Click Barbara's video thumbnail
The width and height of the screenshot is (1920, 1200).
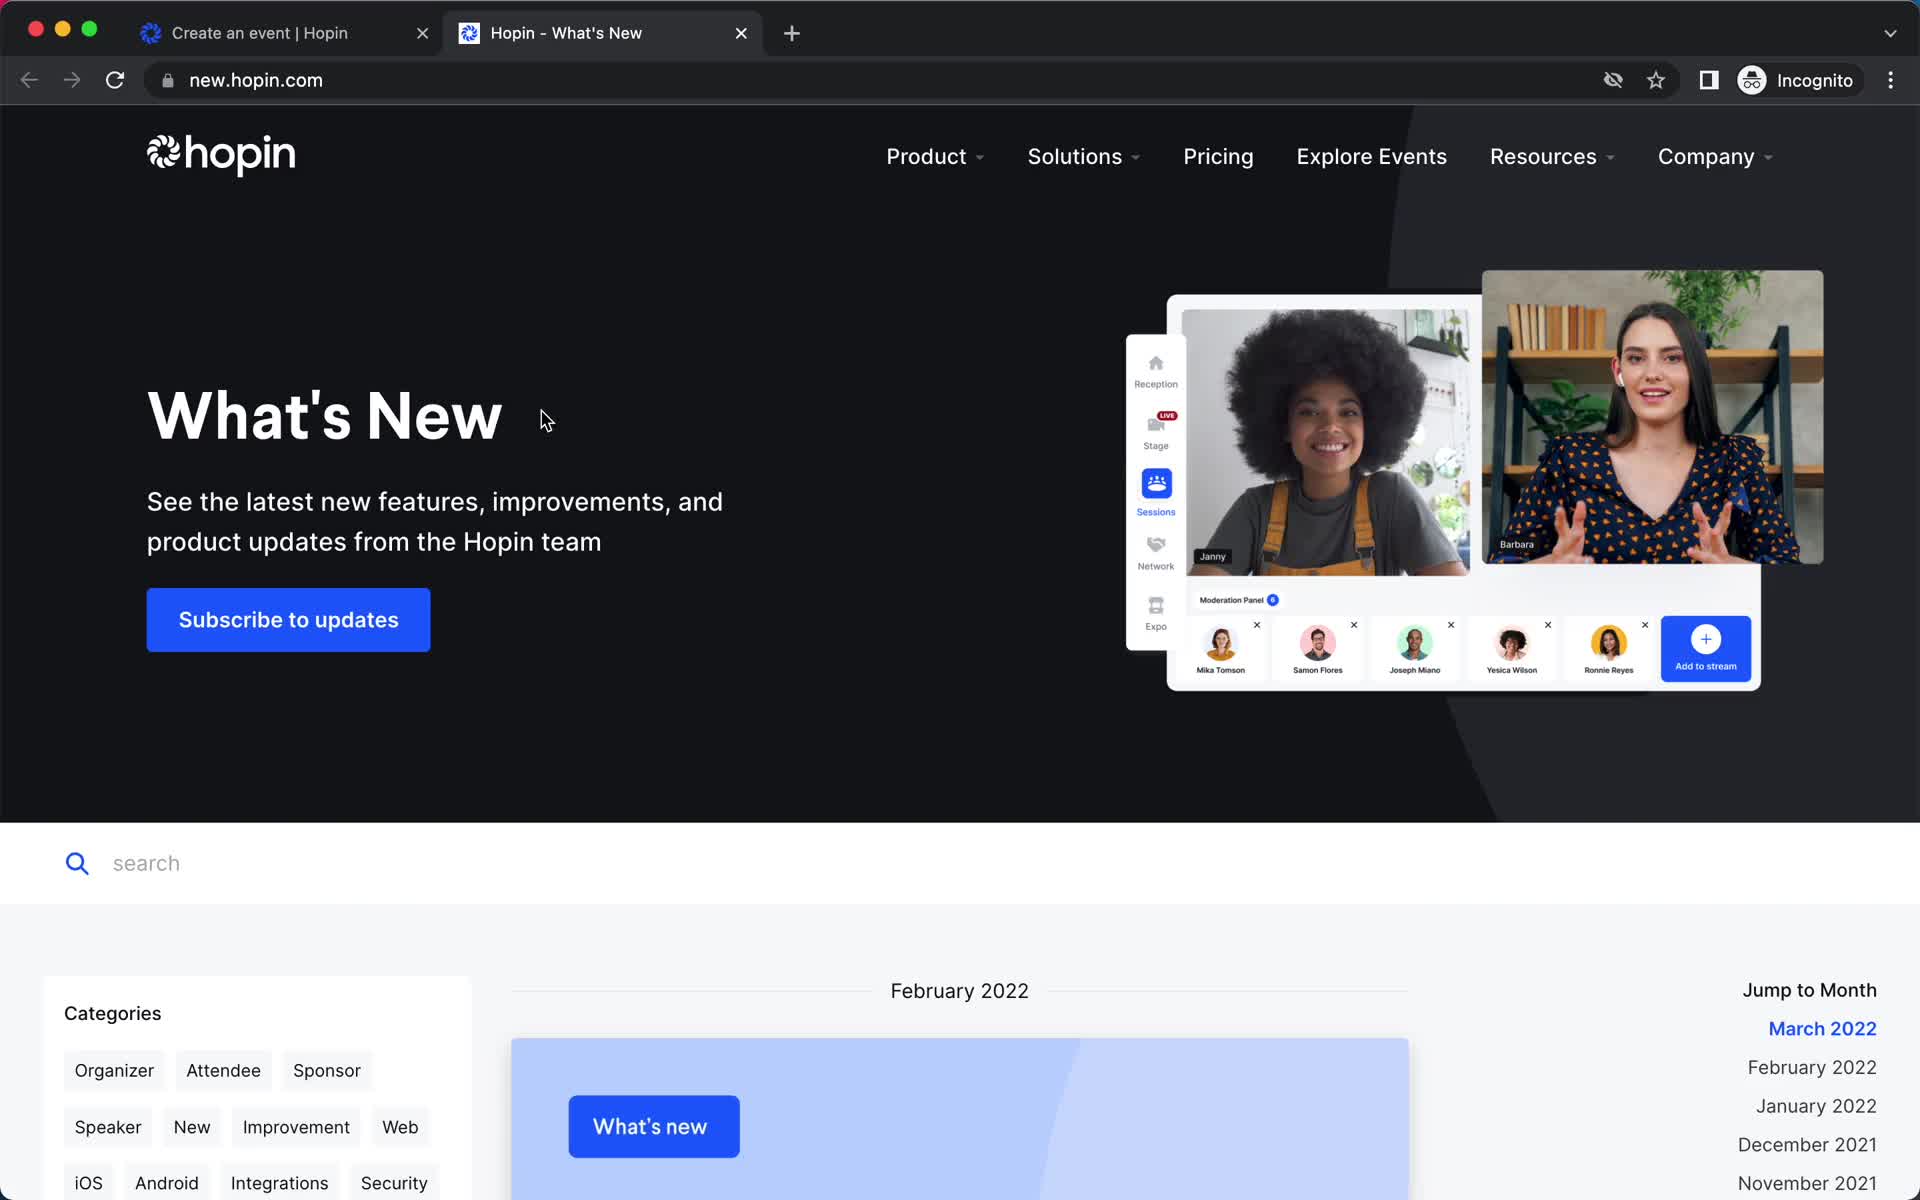tap(1652, 417)
